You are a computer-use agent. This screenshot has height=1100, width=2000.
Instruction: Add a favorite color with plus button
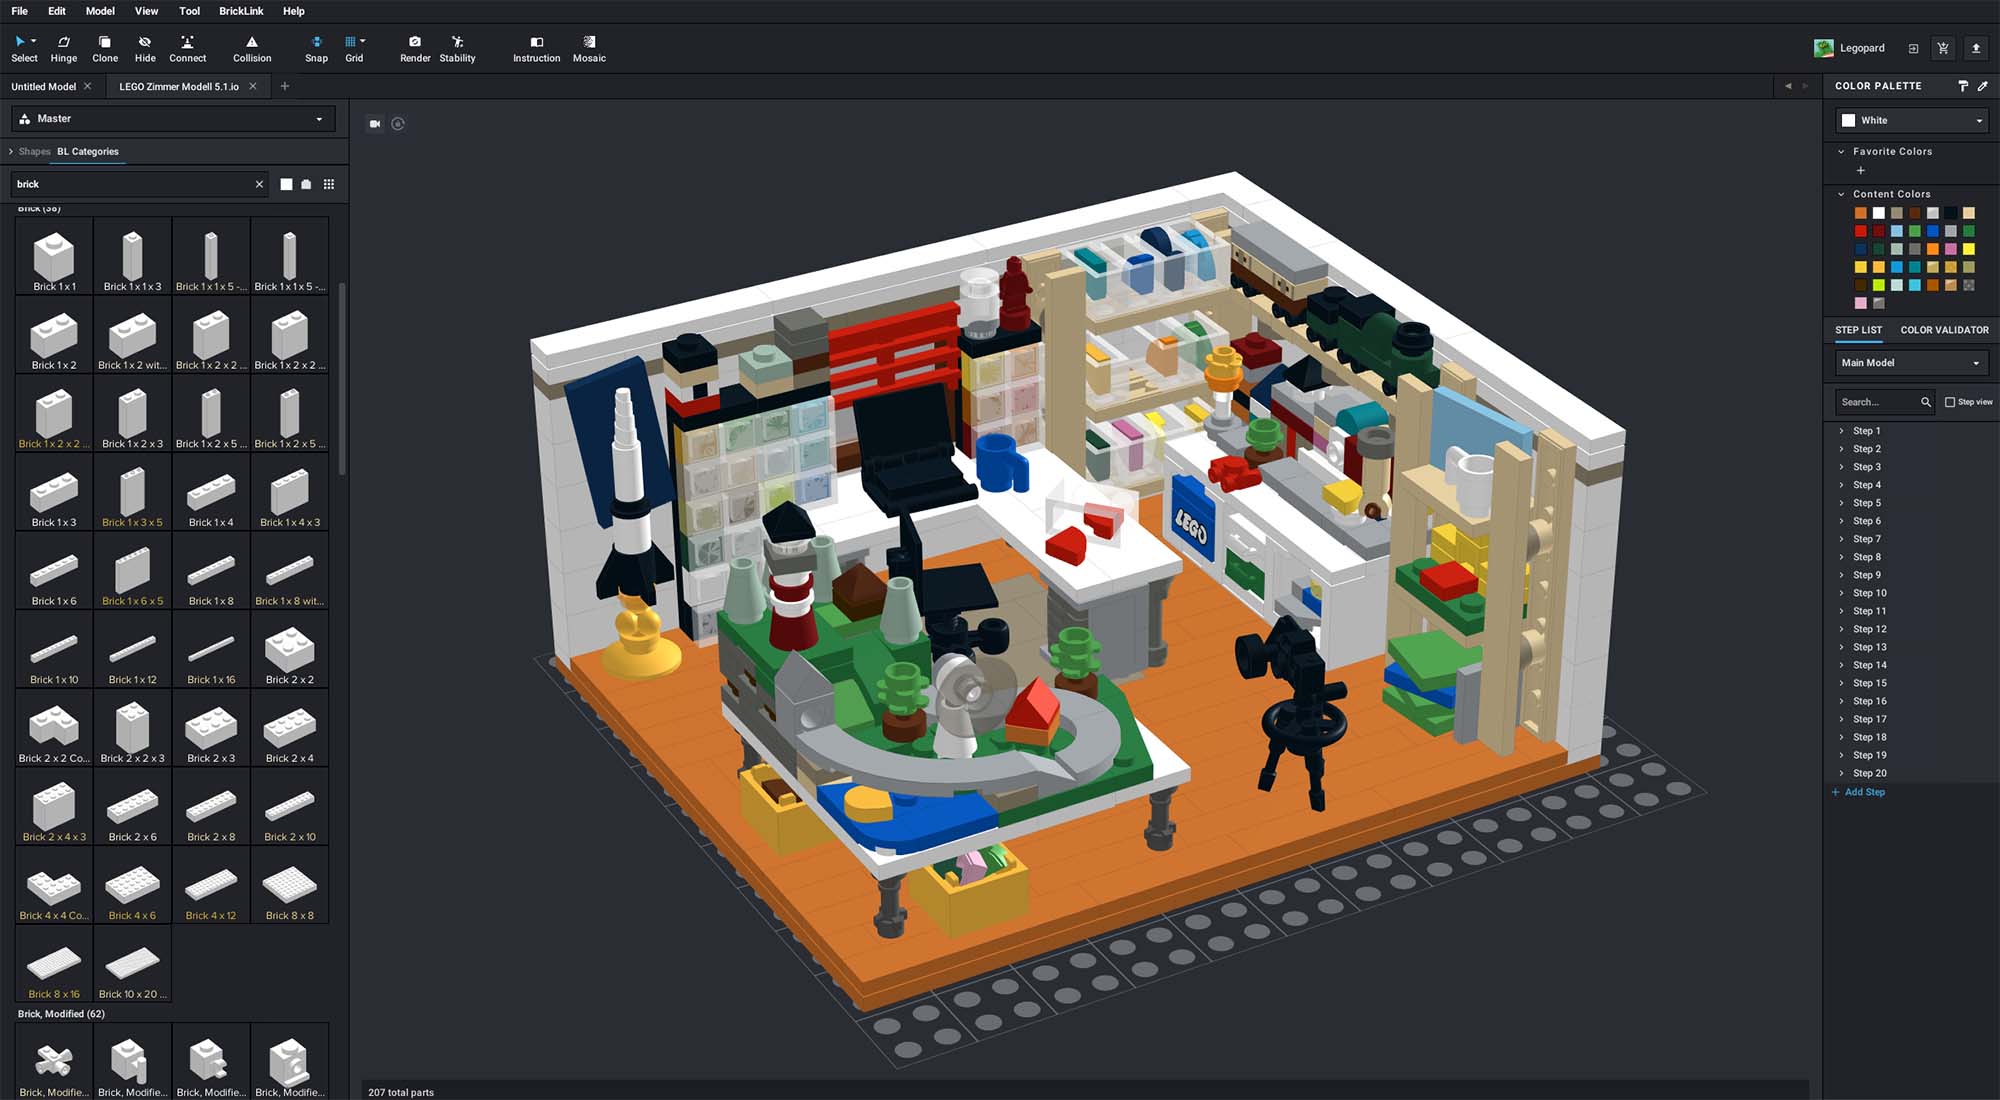[x=1860, y=170]
